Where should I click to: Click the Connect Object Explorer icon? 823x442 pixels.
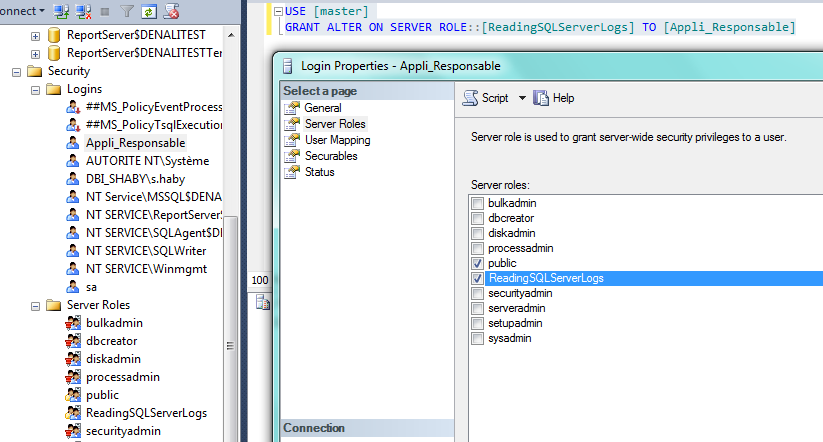(61, 12)
